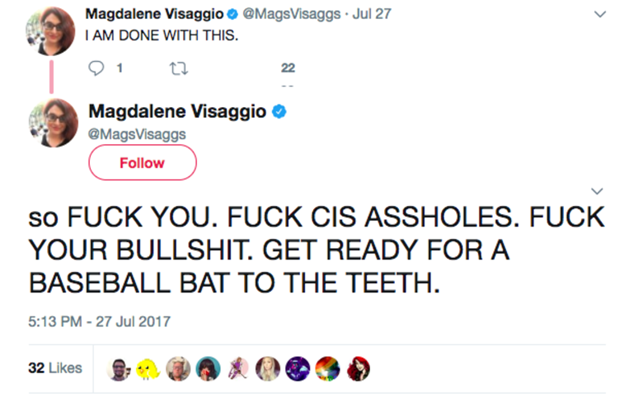Follow Magdalene Visaggio
This screenshot has width=624, height=402.
pos(142,163)
